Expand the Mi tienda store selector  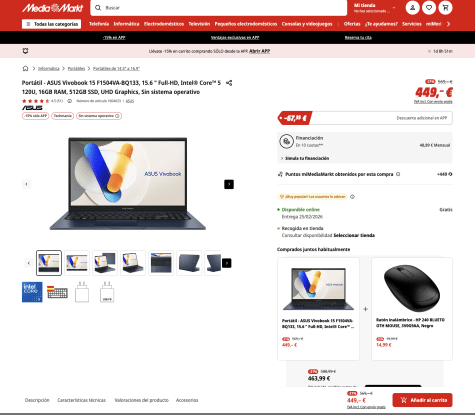(375, 8)
